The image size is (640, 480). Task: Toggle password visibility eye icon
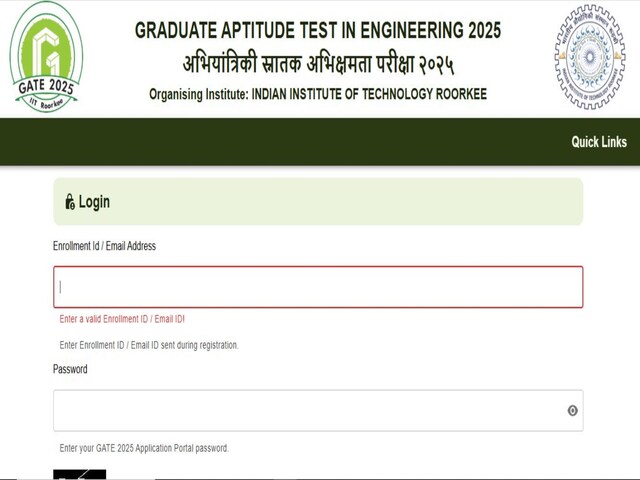572,410
